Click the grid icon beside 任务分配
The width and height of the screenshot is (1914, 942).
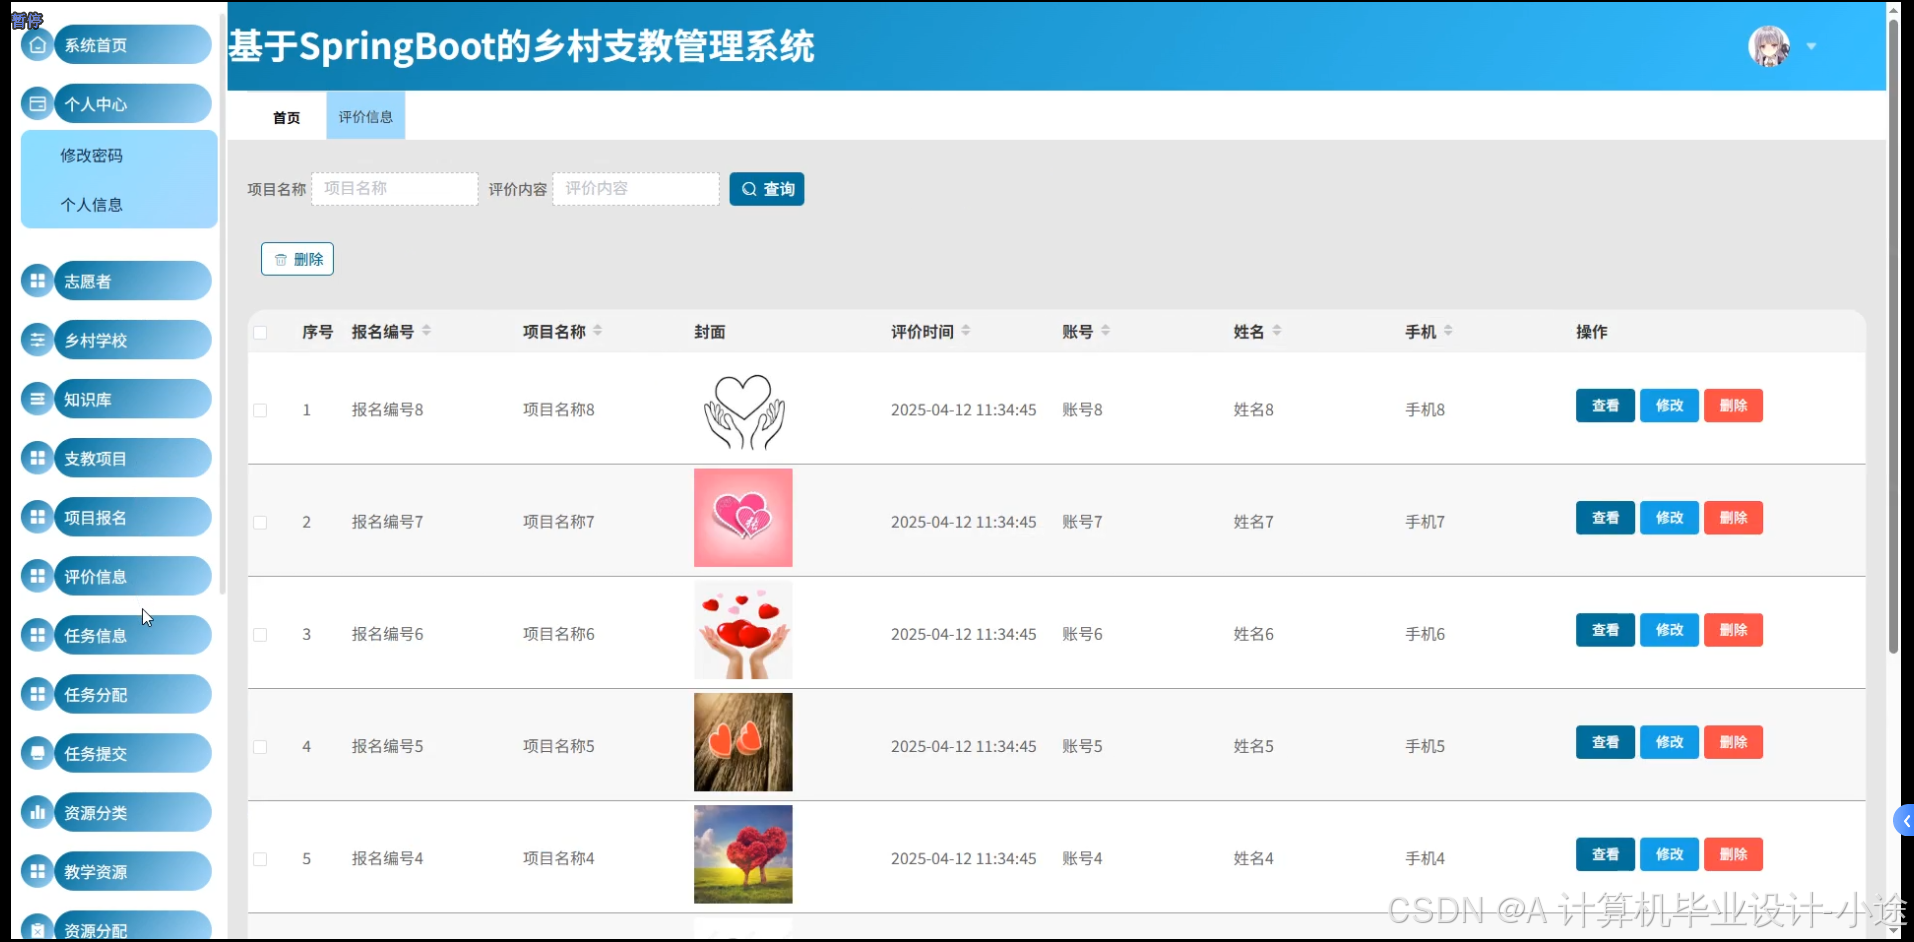click(37, 694)
